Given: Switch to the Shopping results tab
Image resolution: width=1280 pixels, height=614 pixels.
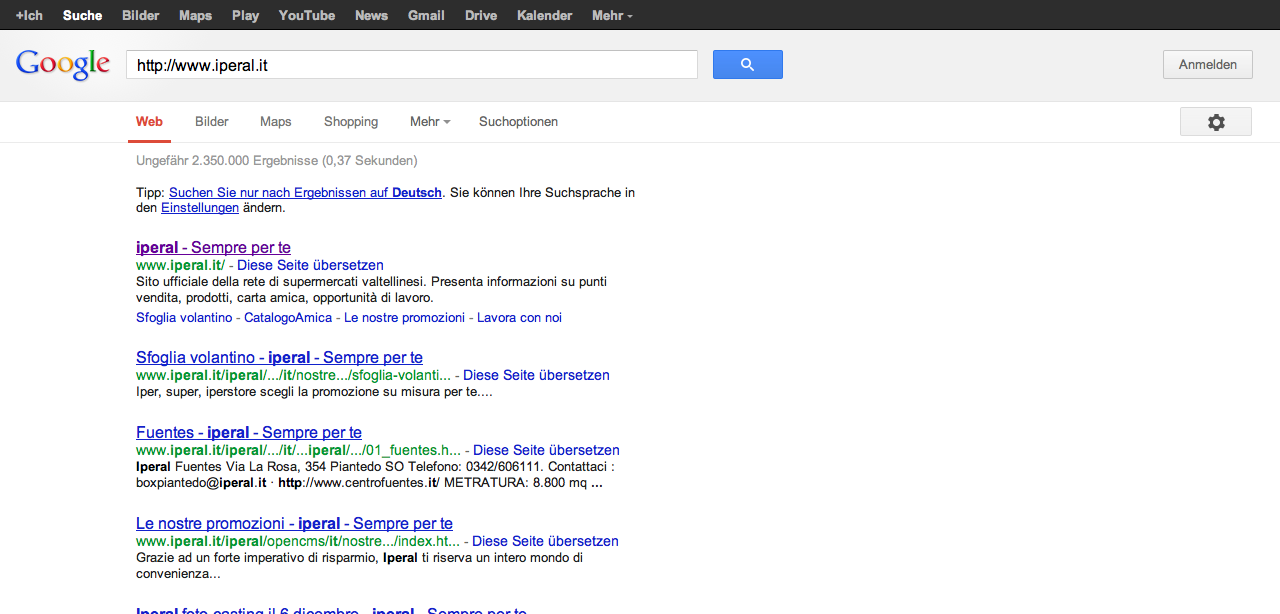Looking at the screenshot, I should [x=351, y=122].
